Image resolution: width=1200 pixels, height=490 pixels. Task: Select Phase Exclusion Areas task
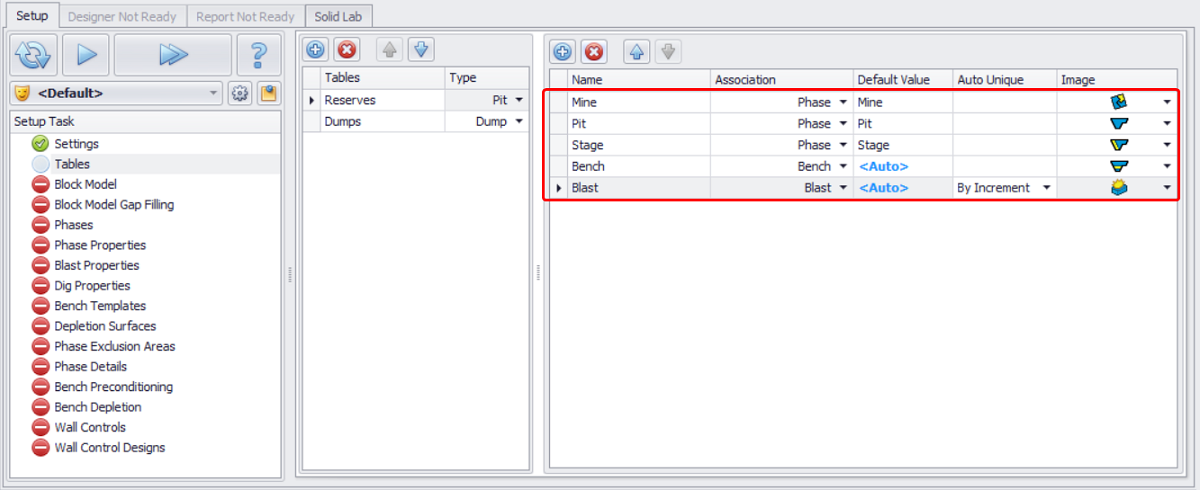click(x=114, y=346)
